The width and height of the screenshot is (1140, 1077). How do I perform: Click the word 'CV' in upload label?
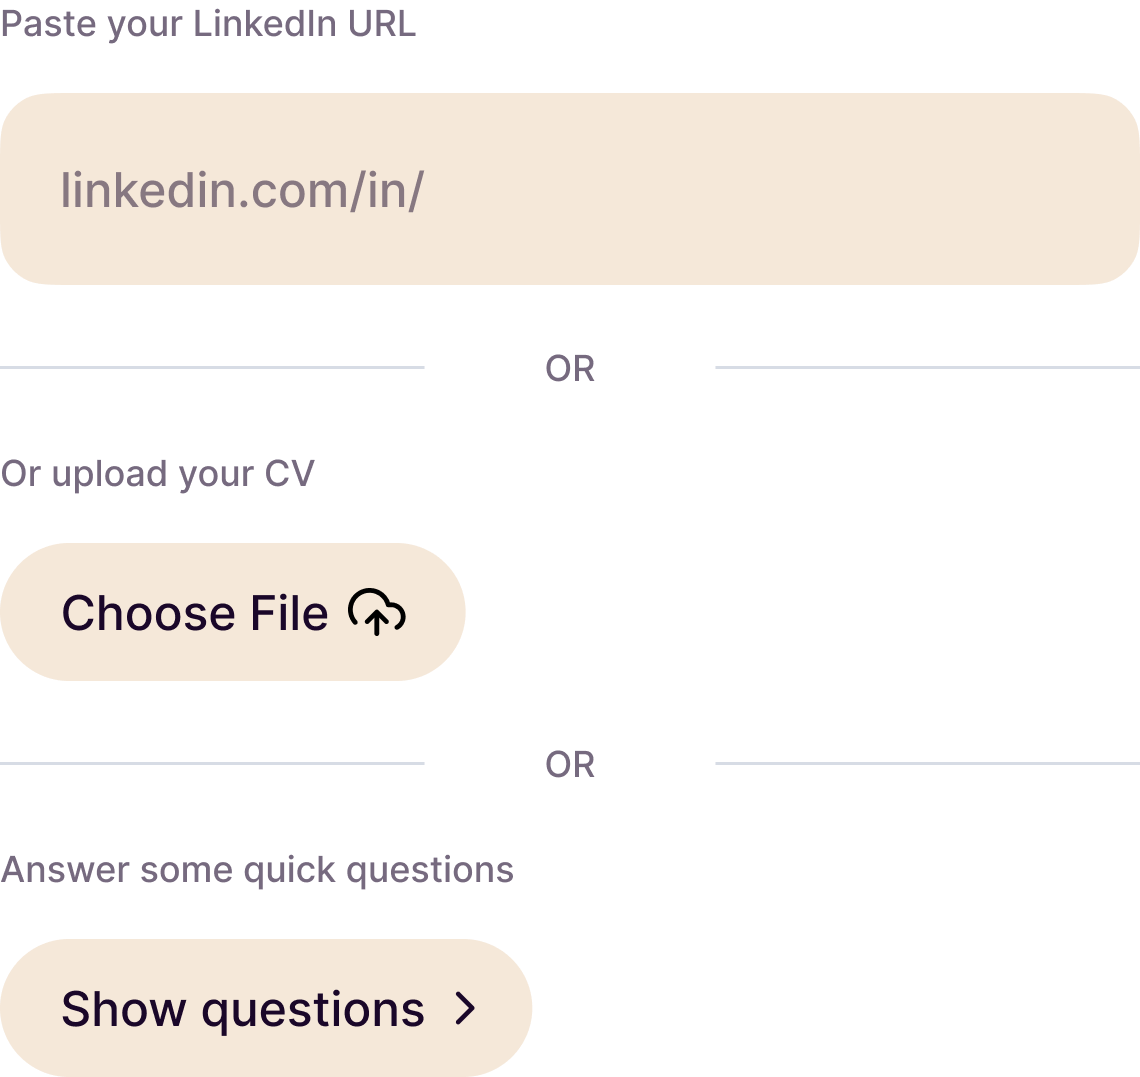[x=289, y=474]
